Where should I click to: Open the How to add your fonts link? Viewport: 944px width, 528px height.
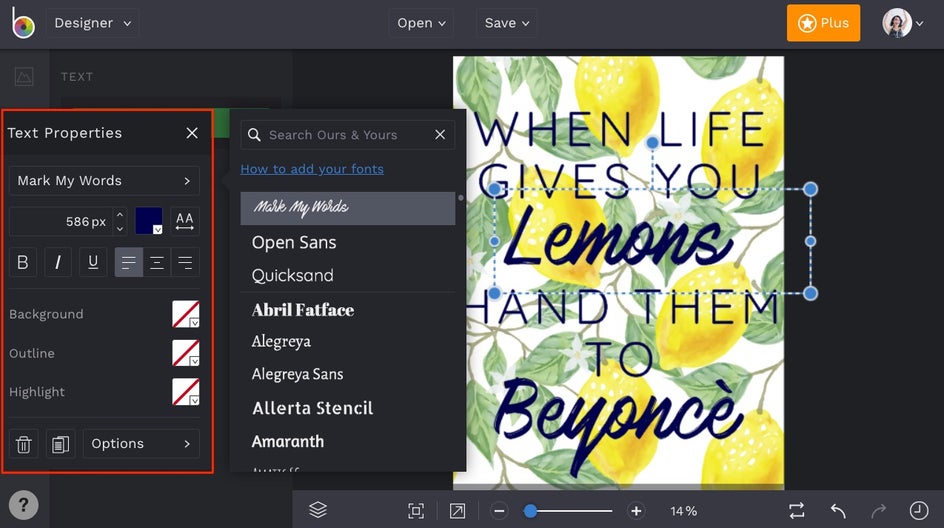312,169
